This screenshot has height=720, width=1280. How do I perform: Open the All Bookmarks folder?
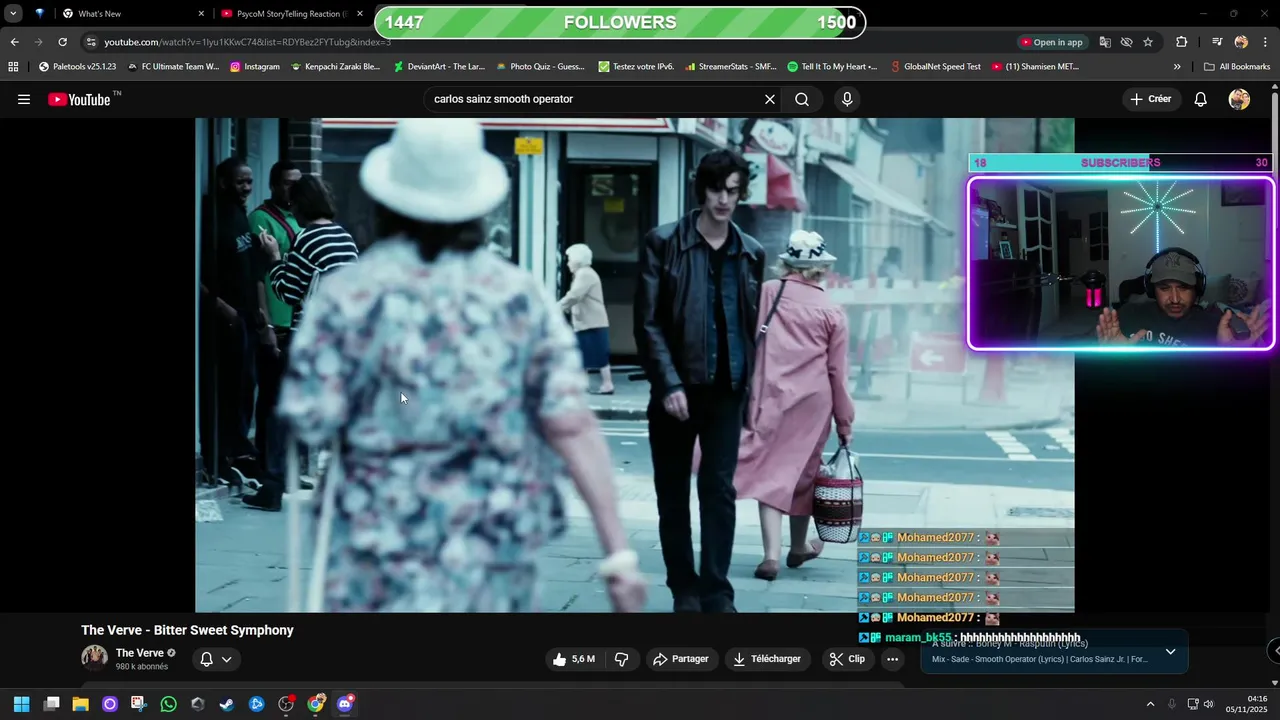coord(1237,67)
